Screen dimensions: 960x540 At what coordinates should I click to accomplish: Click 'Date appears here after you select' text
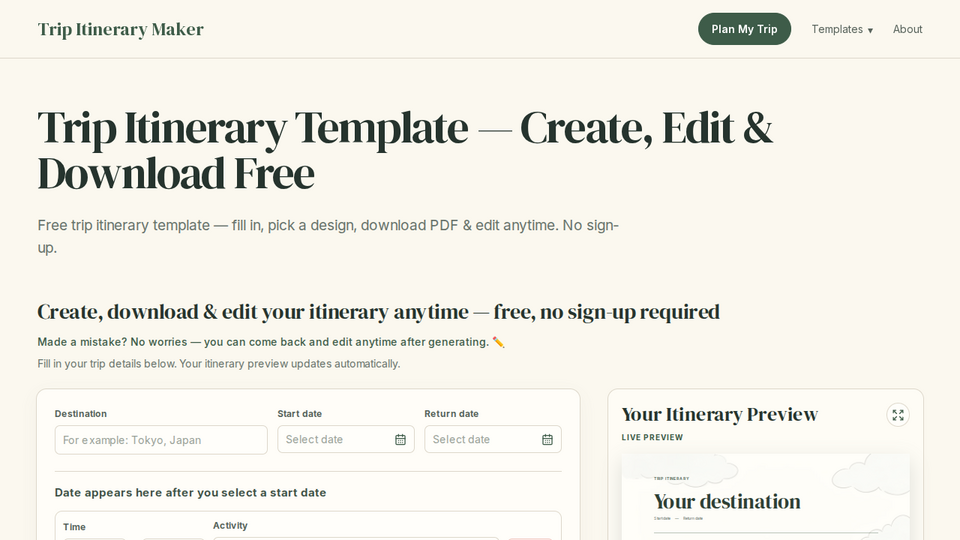(x=190, y=493)
